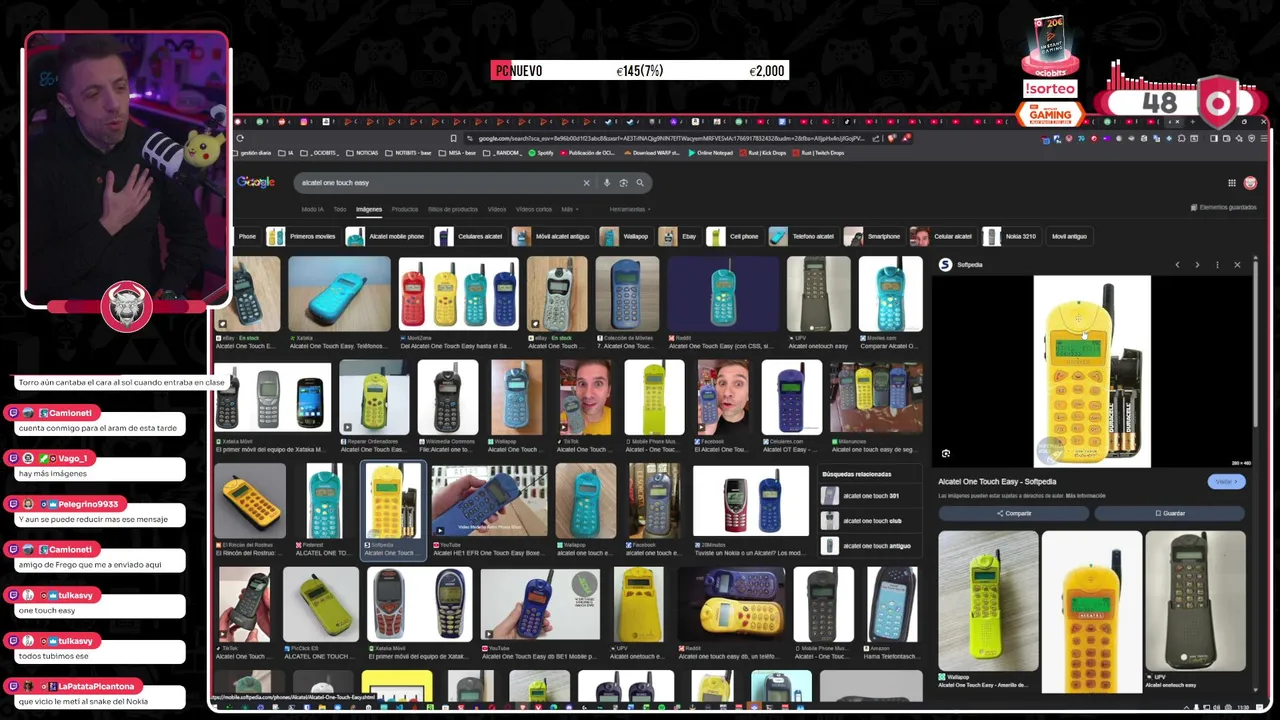Open the four colored phones Movilzona thumbnail

pyautogui.click(x=459, y=293)
